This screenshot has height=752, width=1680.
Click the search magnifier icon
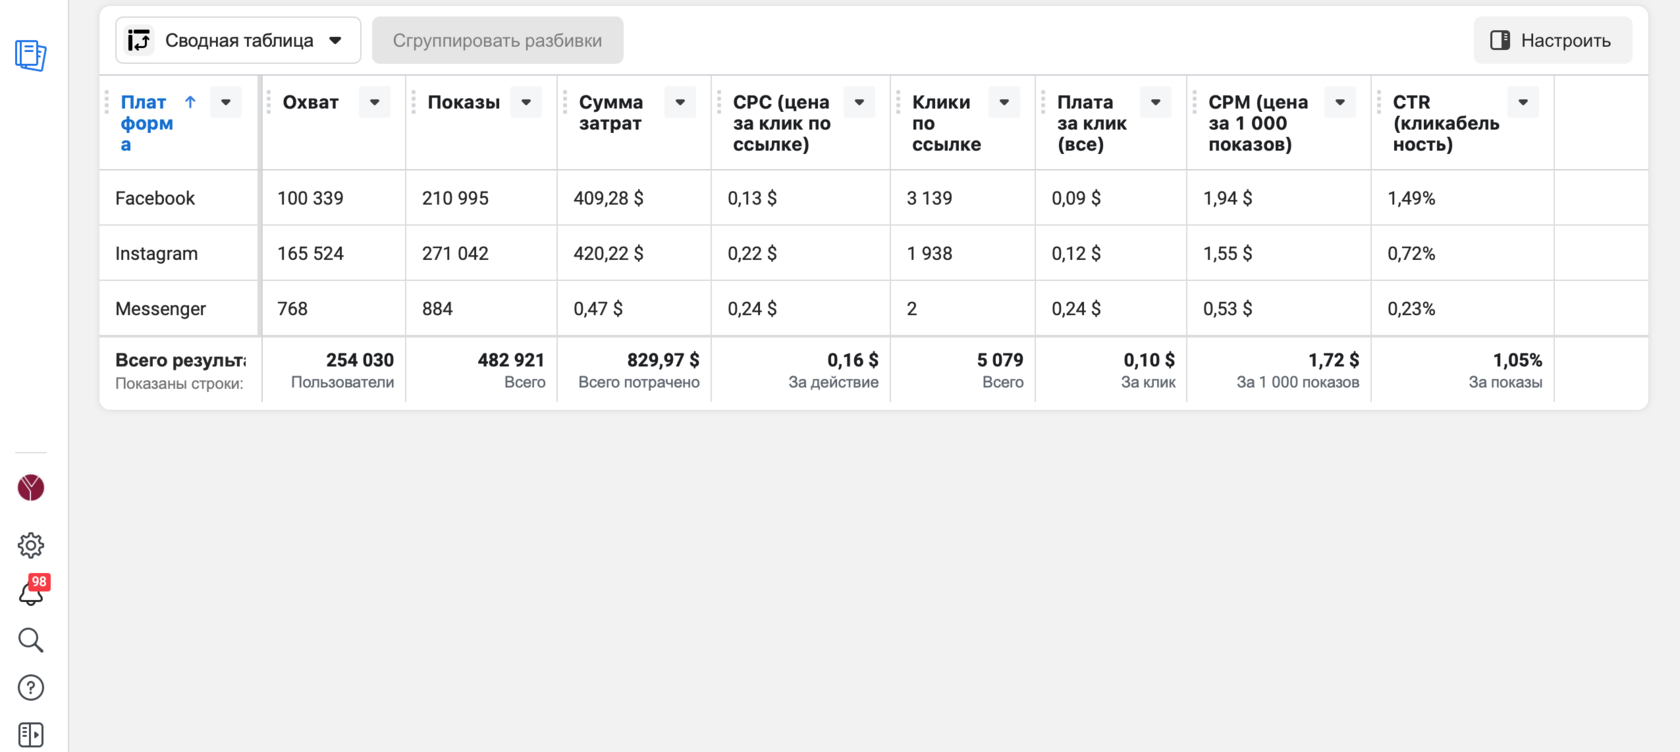(x=31, y=640)
